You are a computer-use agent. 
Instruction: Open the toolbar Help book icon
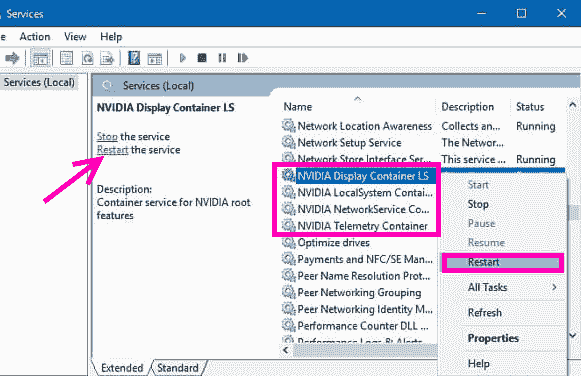pos(134,58)
